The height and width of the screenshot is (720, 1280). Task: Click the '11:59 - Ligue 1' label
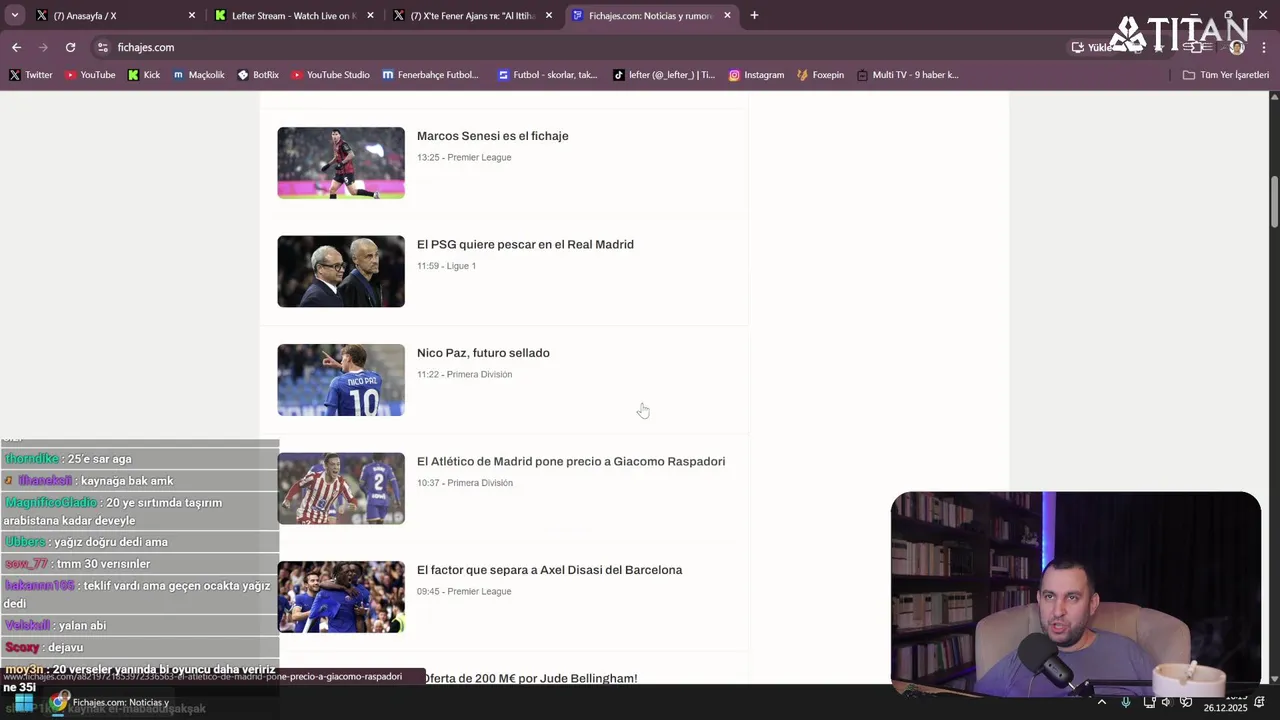coord(446,266)
